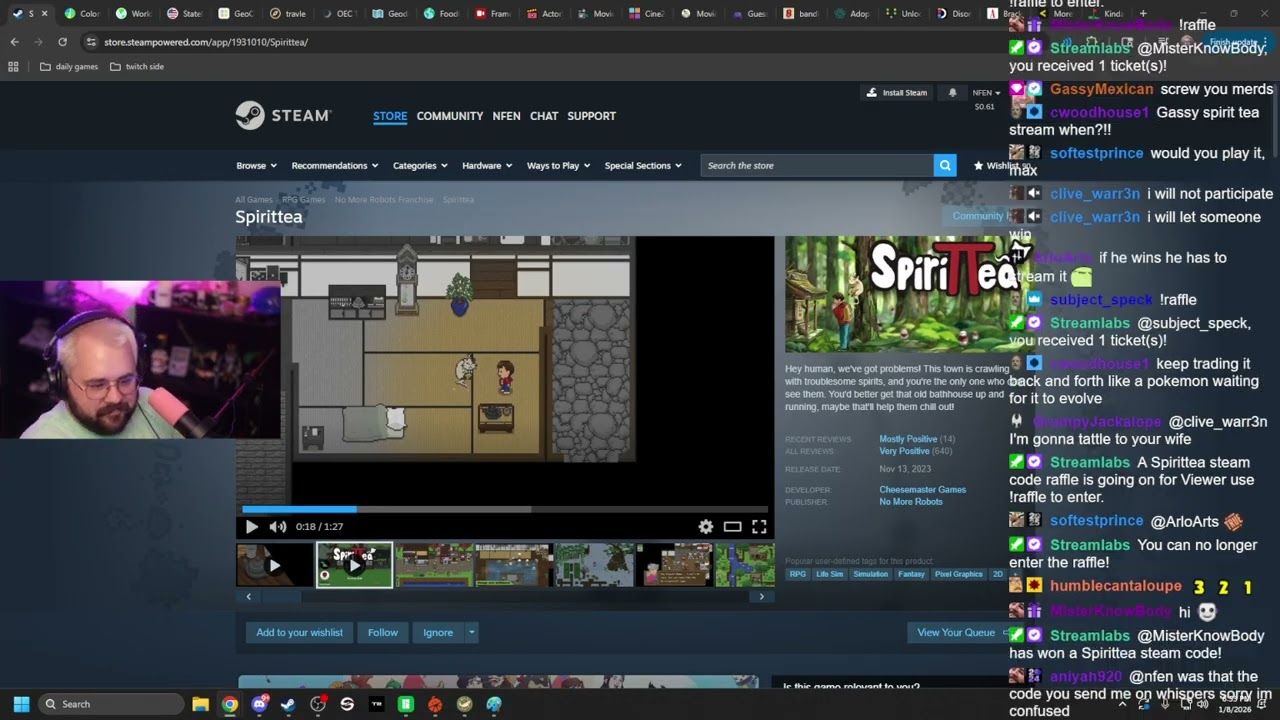Open the NFEN profile menu
Screen dimensions: 1280x720
pyautogui.click(x=506, y=116)
